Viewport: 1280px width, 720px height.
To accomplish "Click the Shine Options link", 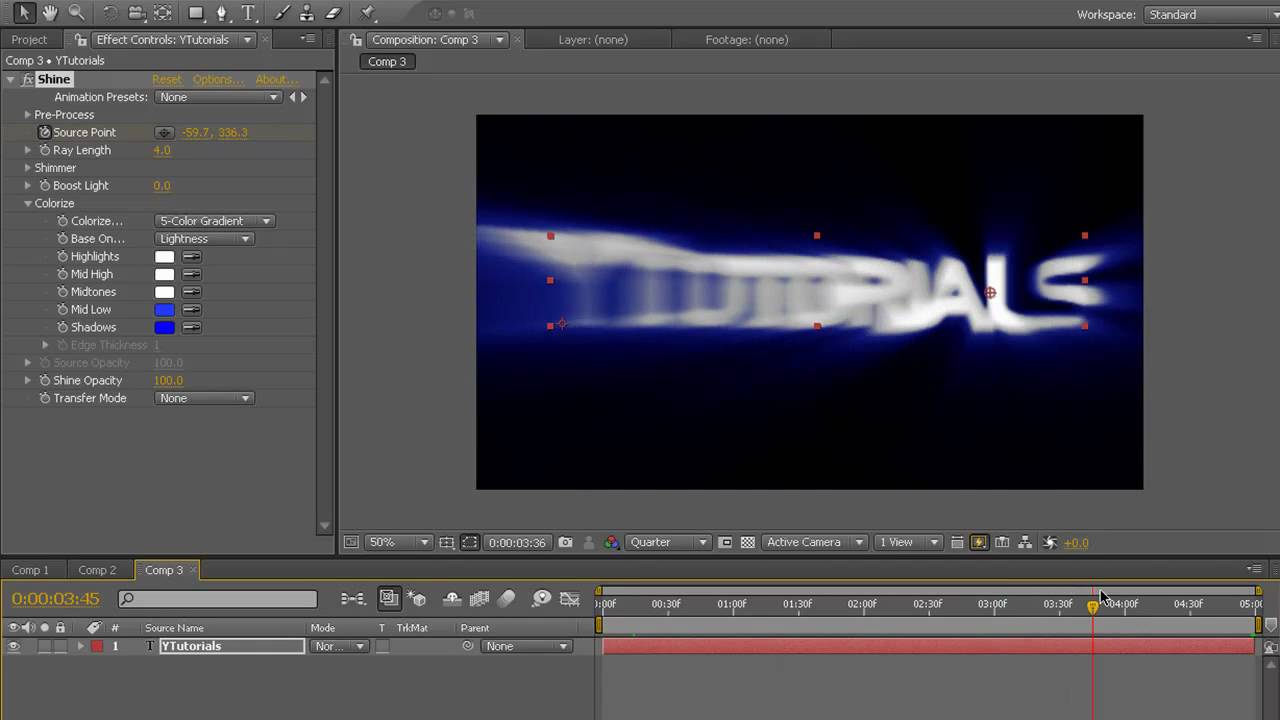I will 217,80.
